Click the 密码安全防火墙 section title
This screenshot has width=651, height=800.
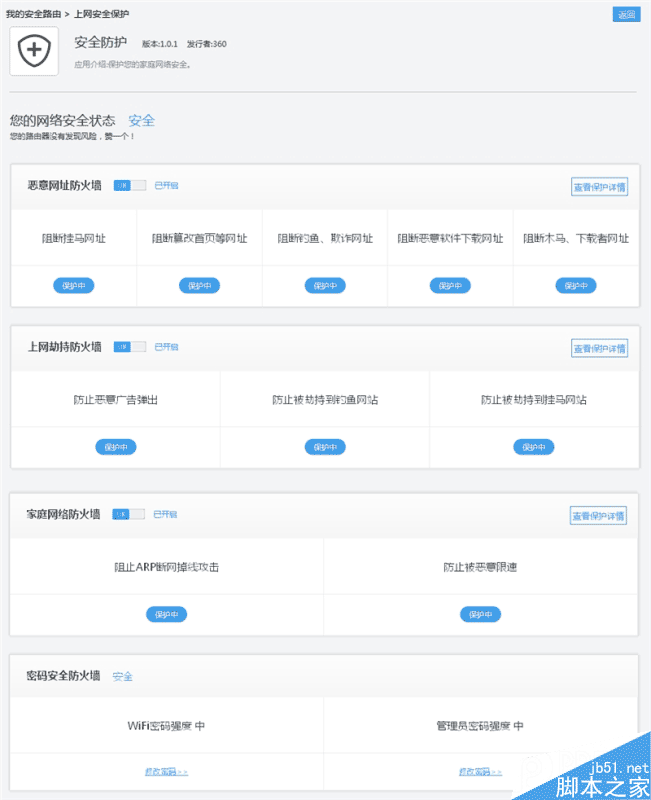click(63, 676)
